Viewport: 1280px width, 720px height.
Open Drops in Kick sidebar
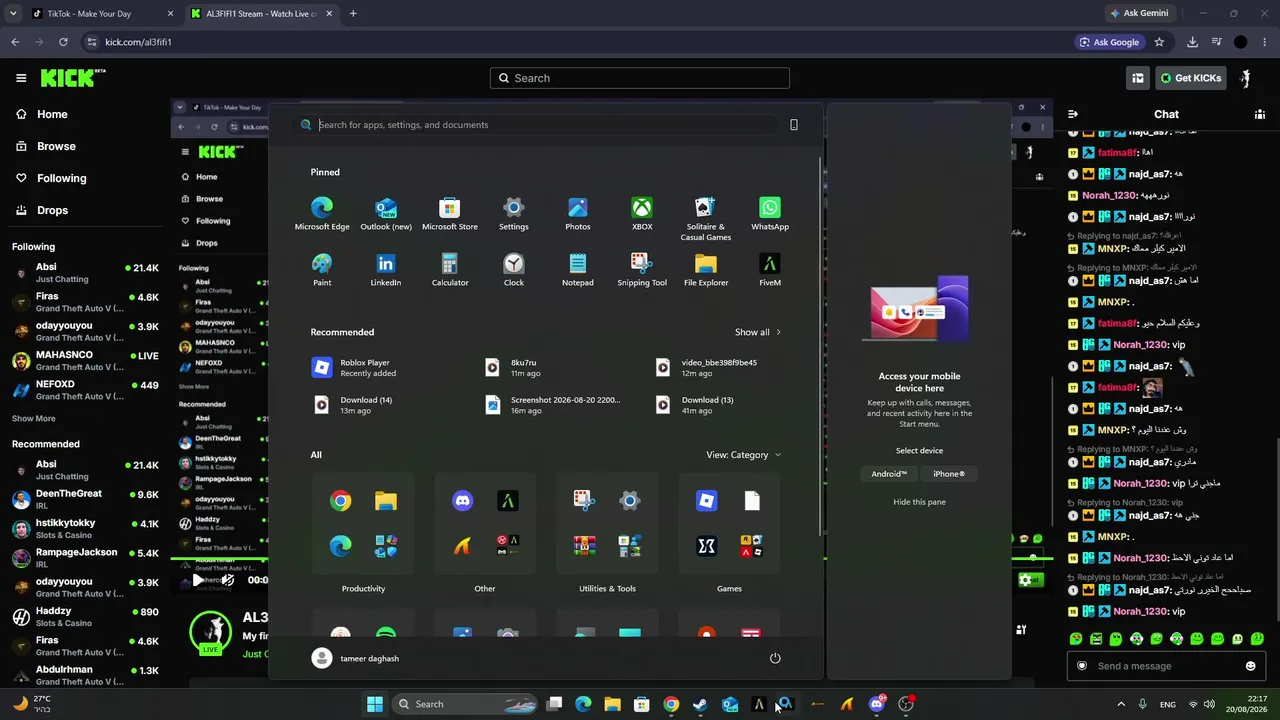pos(42,210)
